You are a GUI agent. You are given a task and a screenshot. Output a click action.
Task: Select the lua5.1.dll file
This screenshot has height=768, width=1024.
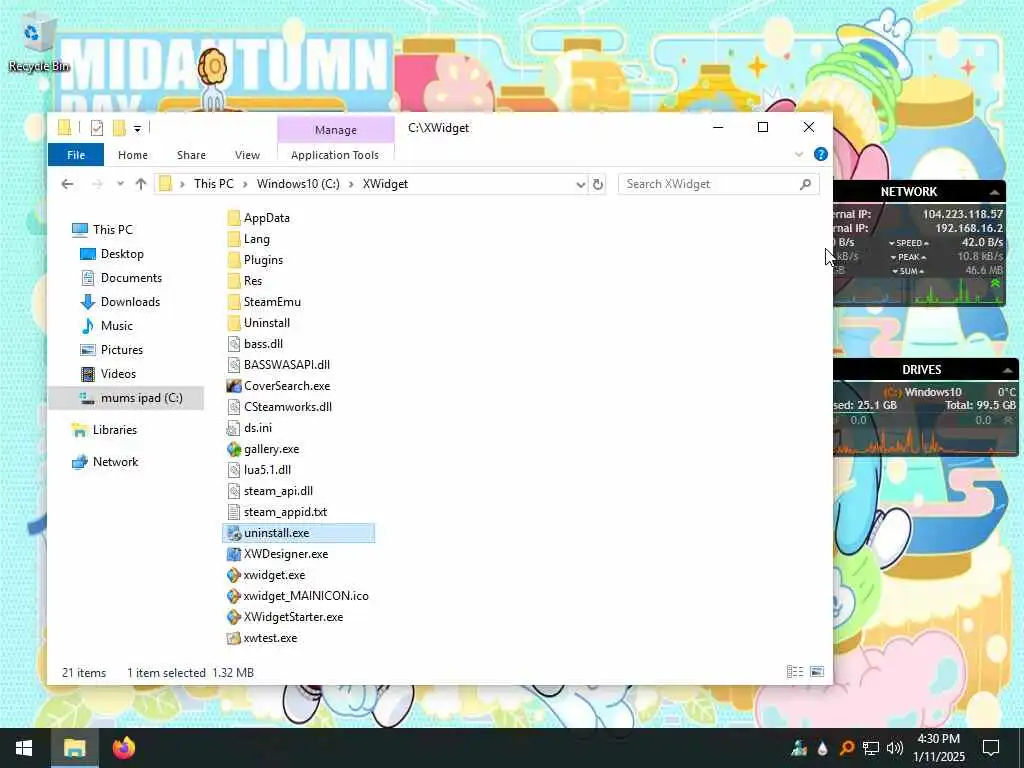coord(259,470)
